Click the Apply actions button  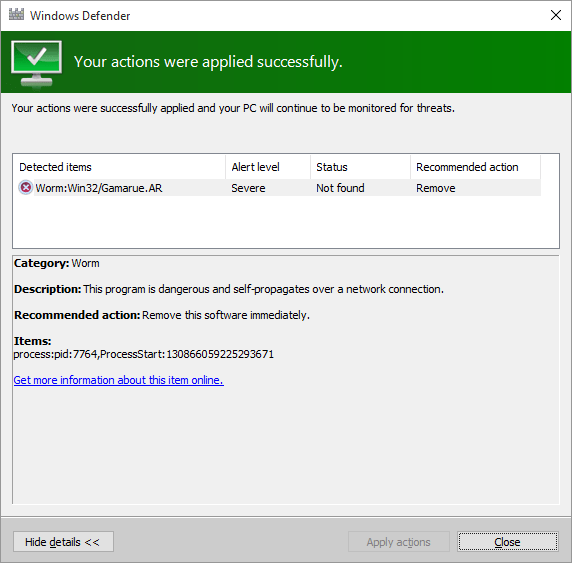coord(398,542)
